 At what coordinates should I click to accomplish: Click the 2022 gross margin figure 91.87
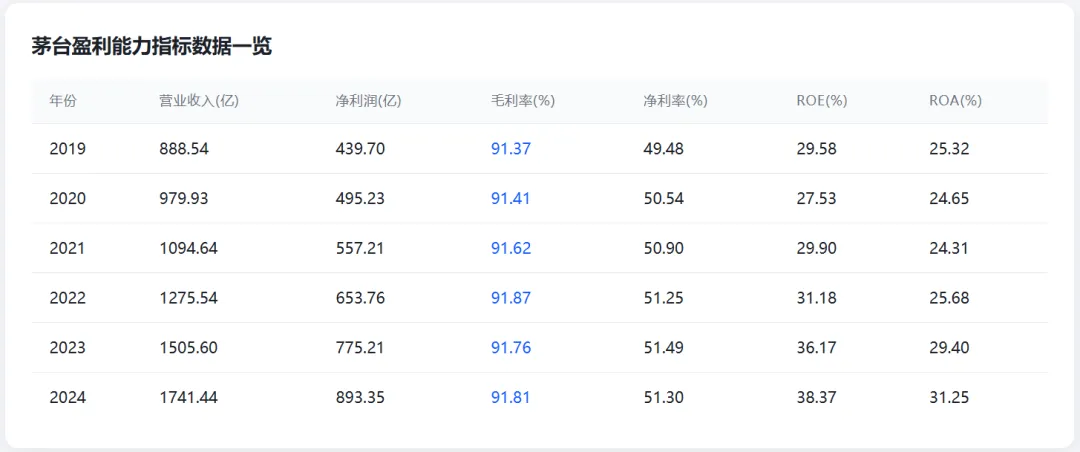coord(511,298)
